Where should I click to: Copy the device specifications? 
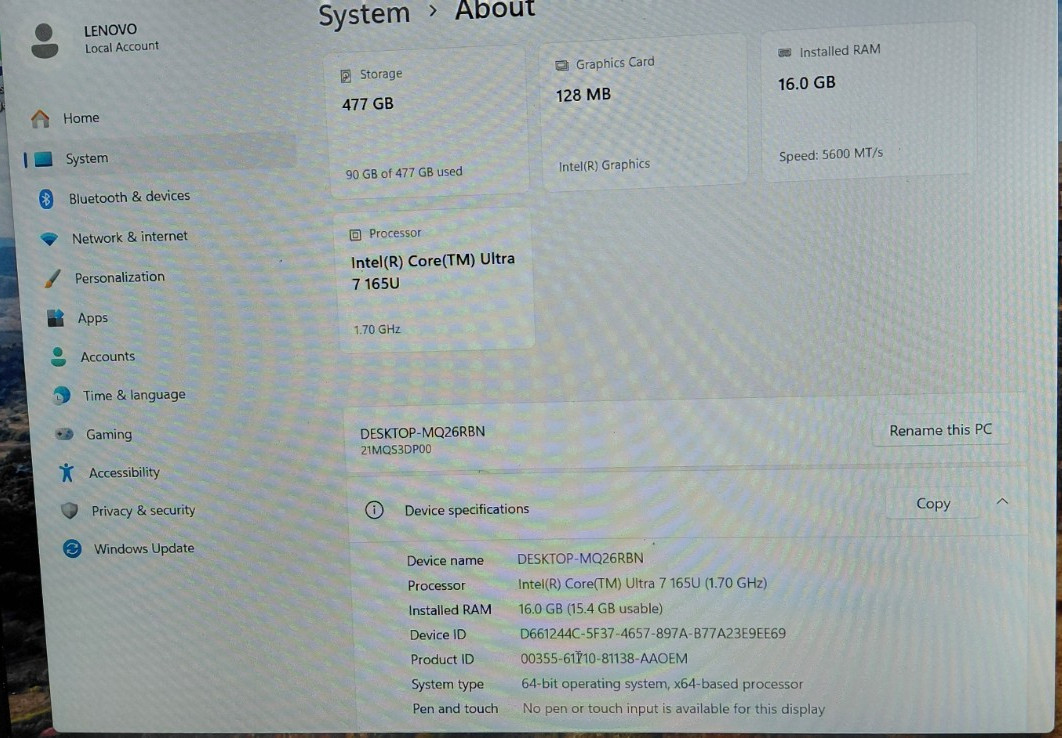tap(933, 504)
